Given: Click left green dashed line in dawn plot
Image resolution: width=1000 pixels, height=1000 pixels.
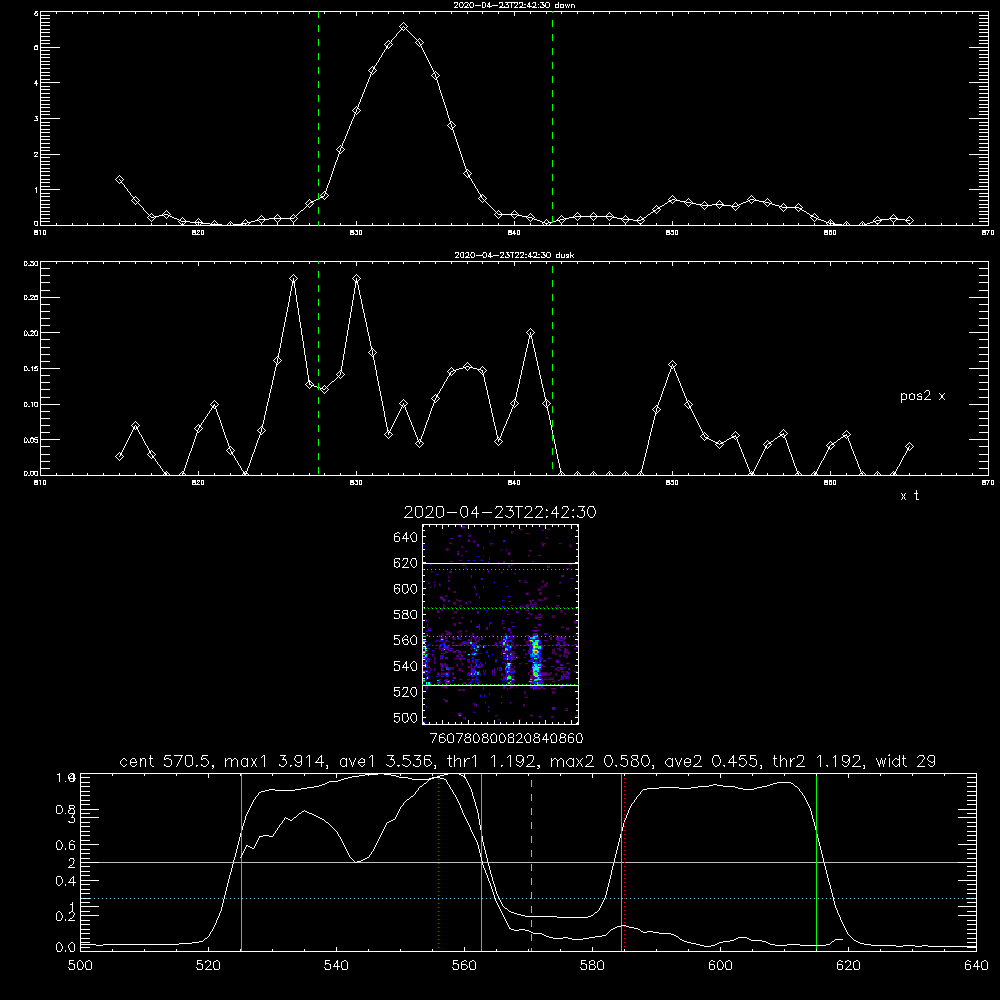Looking at the screenshot, I should pos(318,119).
